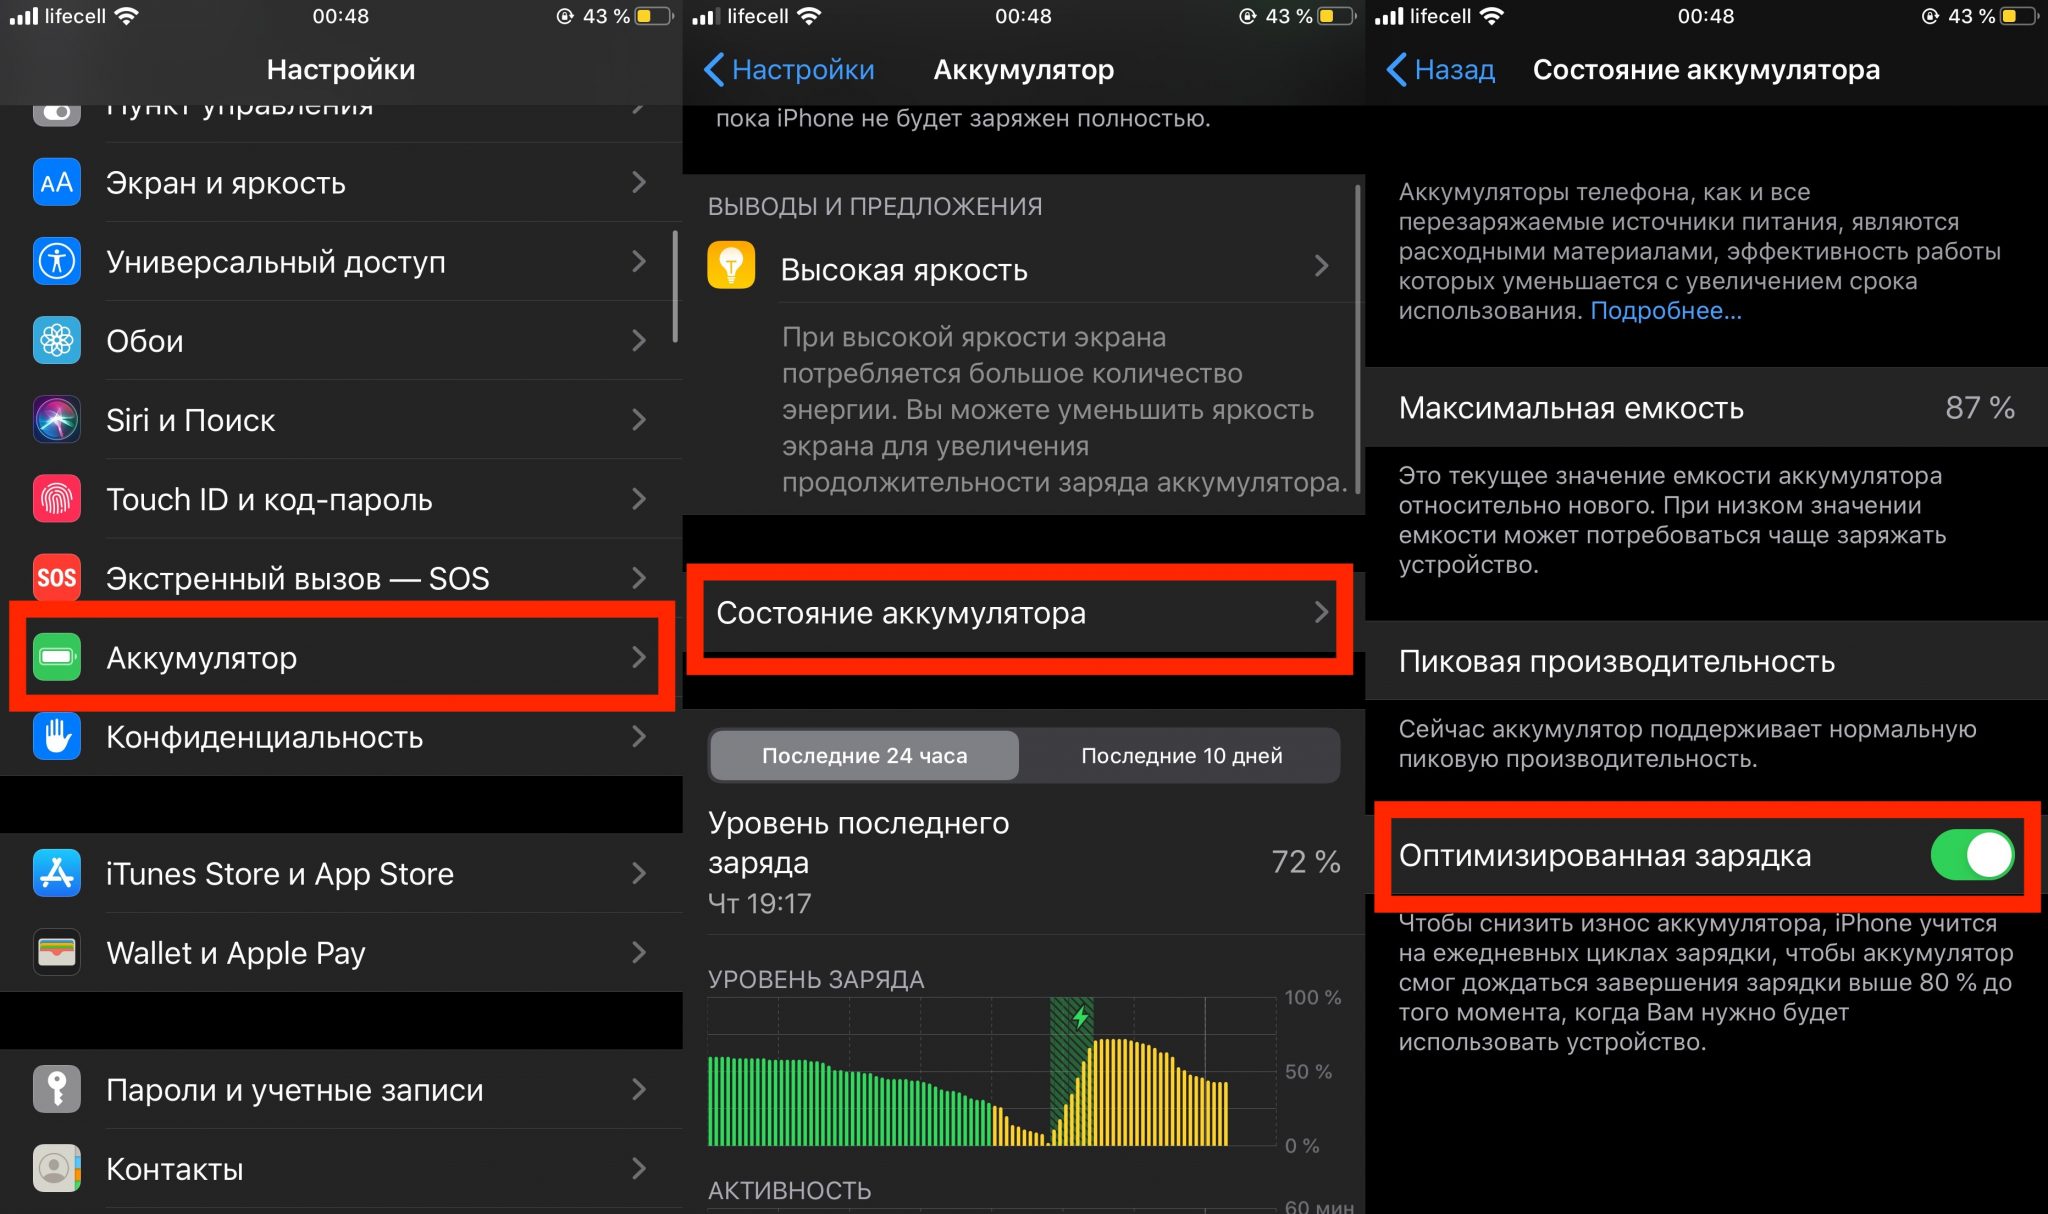Select the Последние 24 часа tab
This screenshot has height=1214, width=2048.
point(864,755)
